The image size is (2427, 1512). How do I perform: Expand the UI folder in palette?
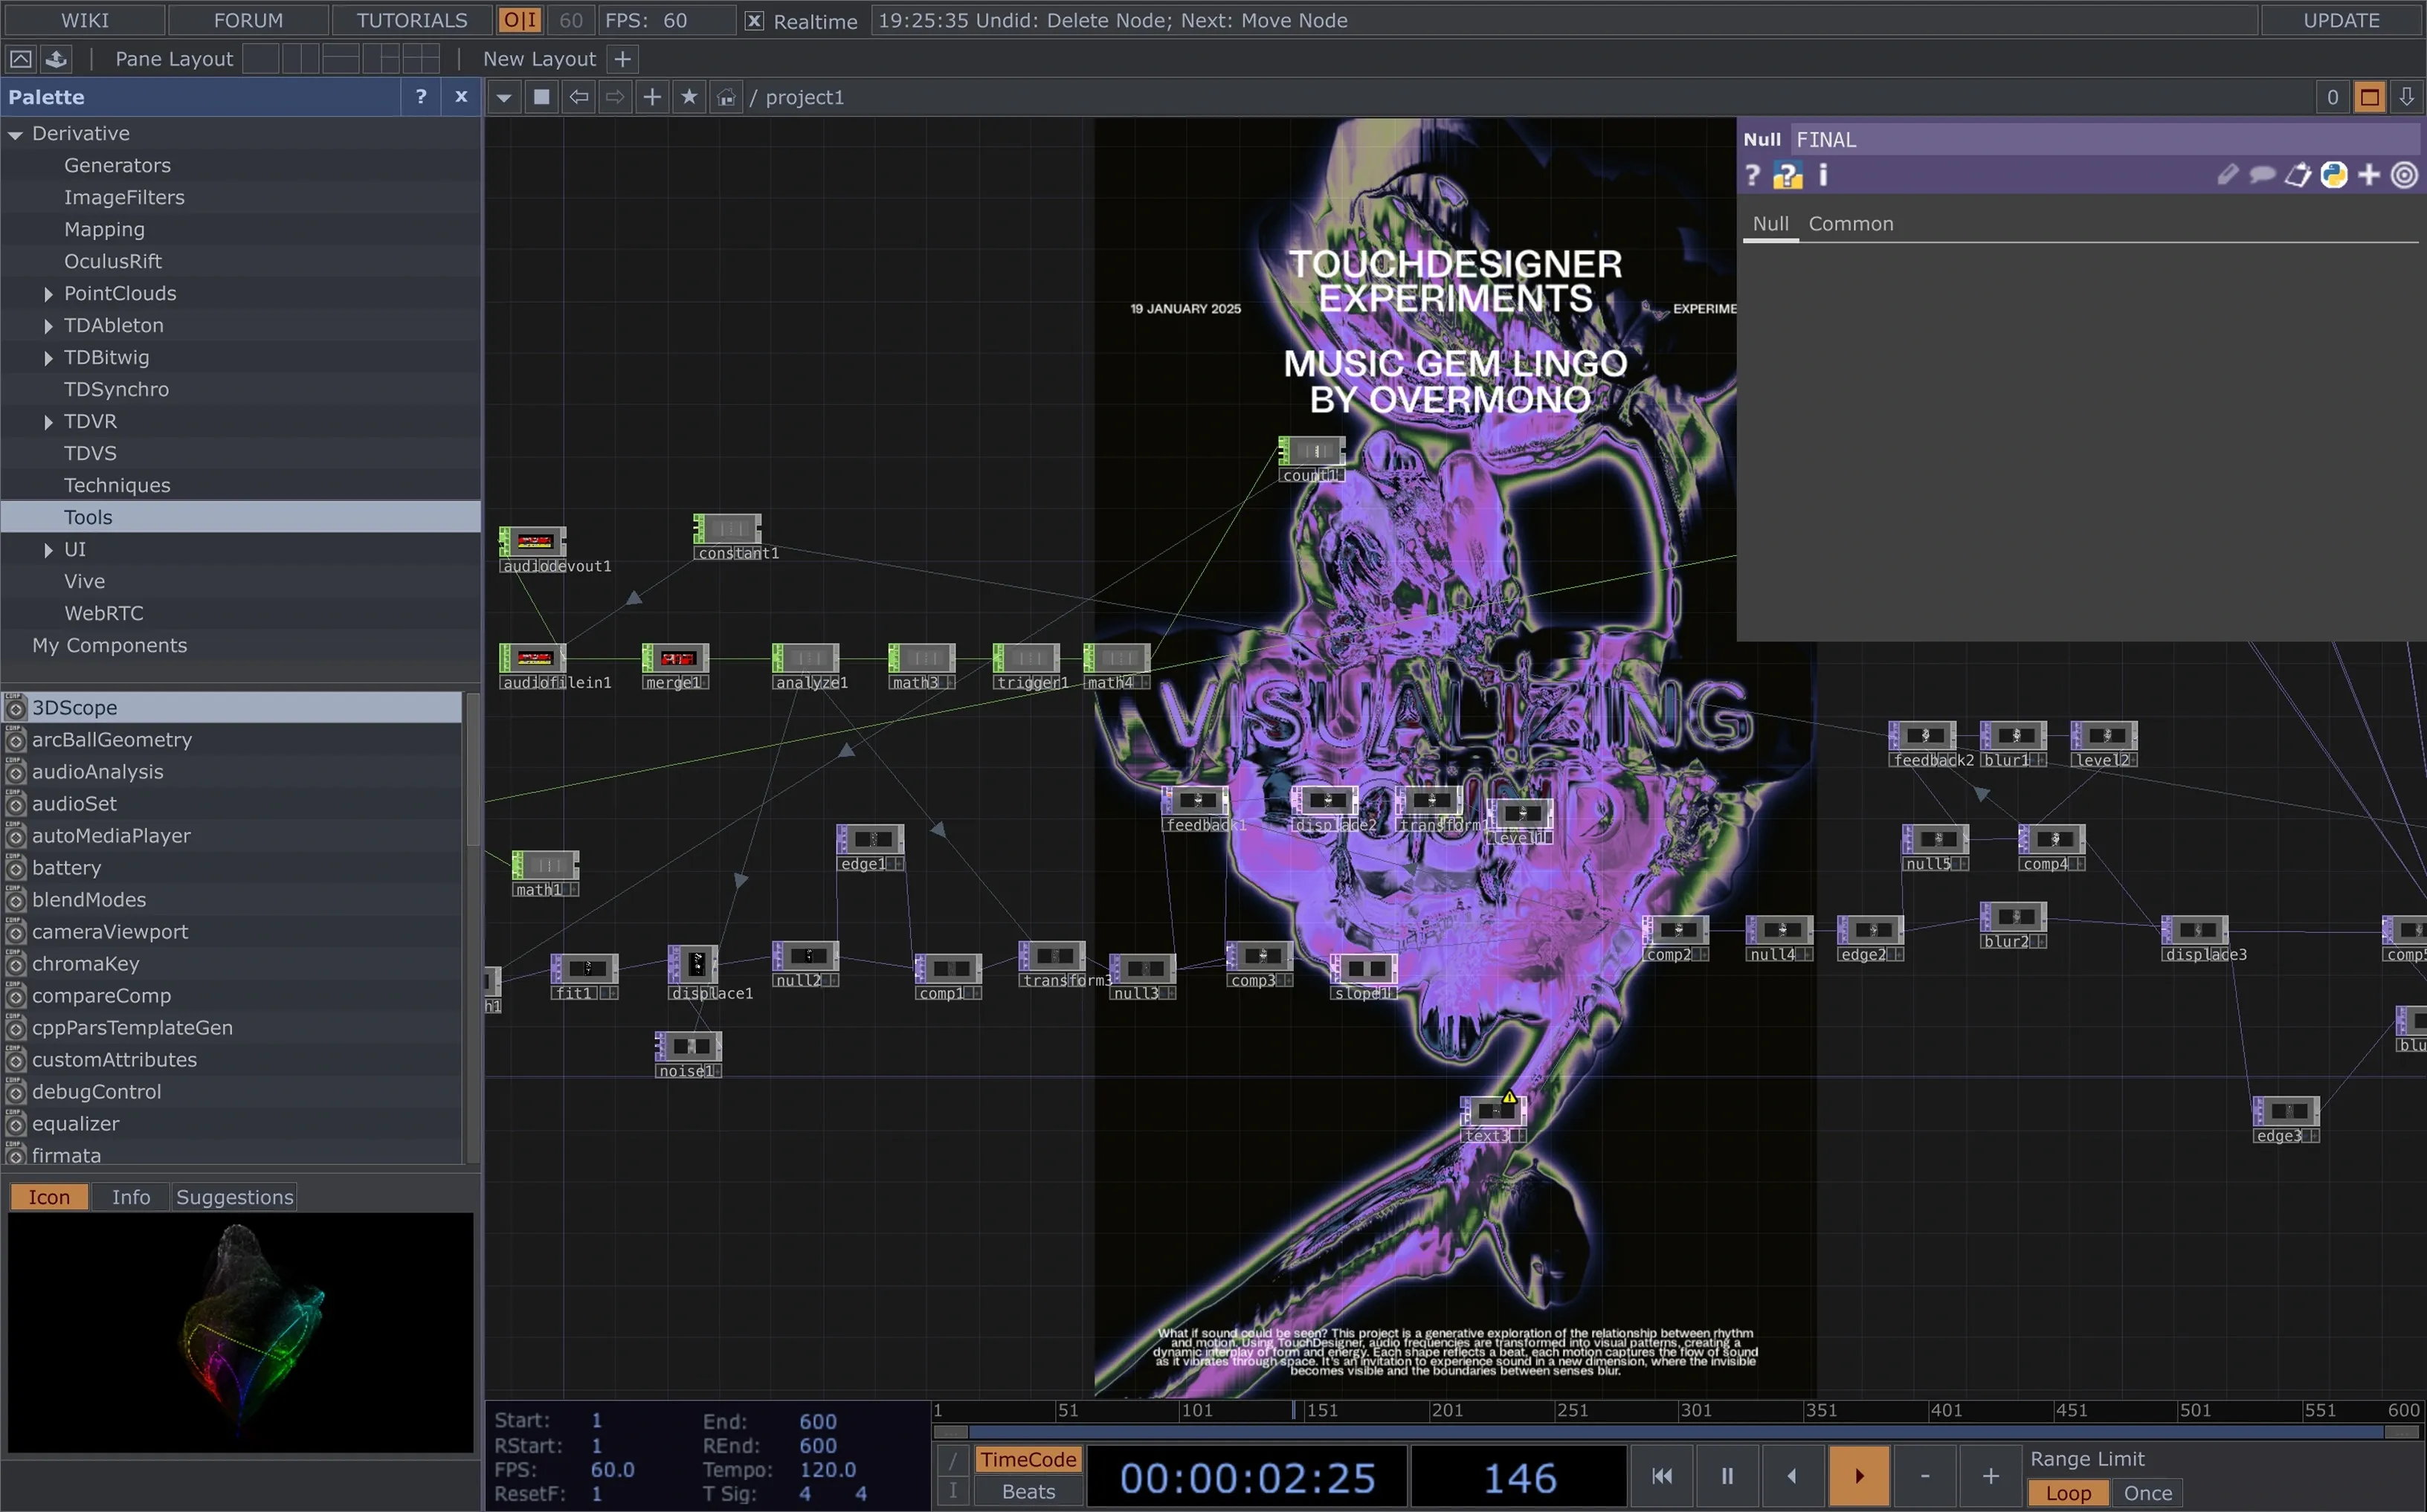click(48, 550)
